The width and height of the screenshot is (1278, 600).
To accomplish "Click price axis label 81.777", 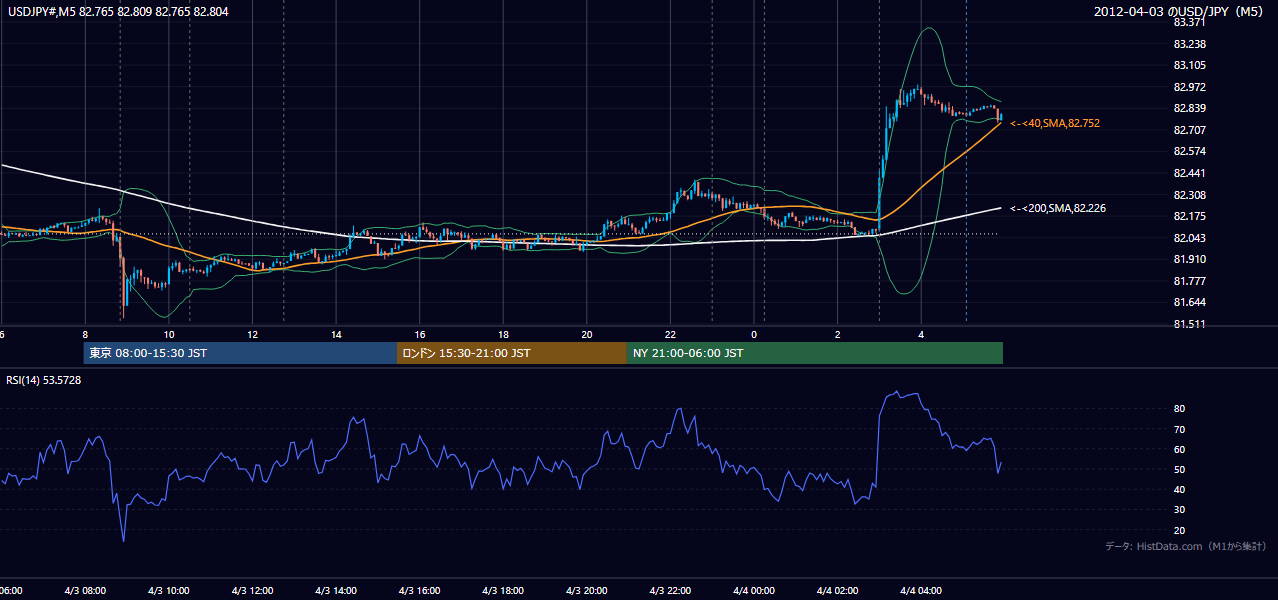I will 1189,281.
